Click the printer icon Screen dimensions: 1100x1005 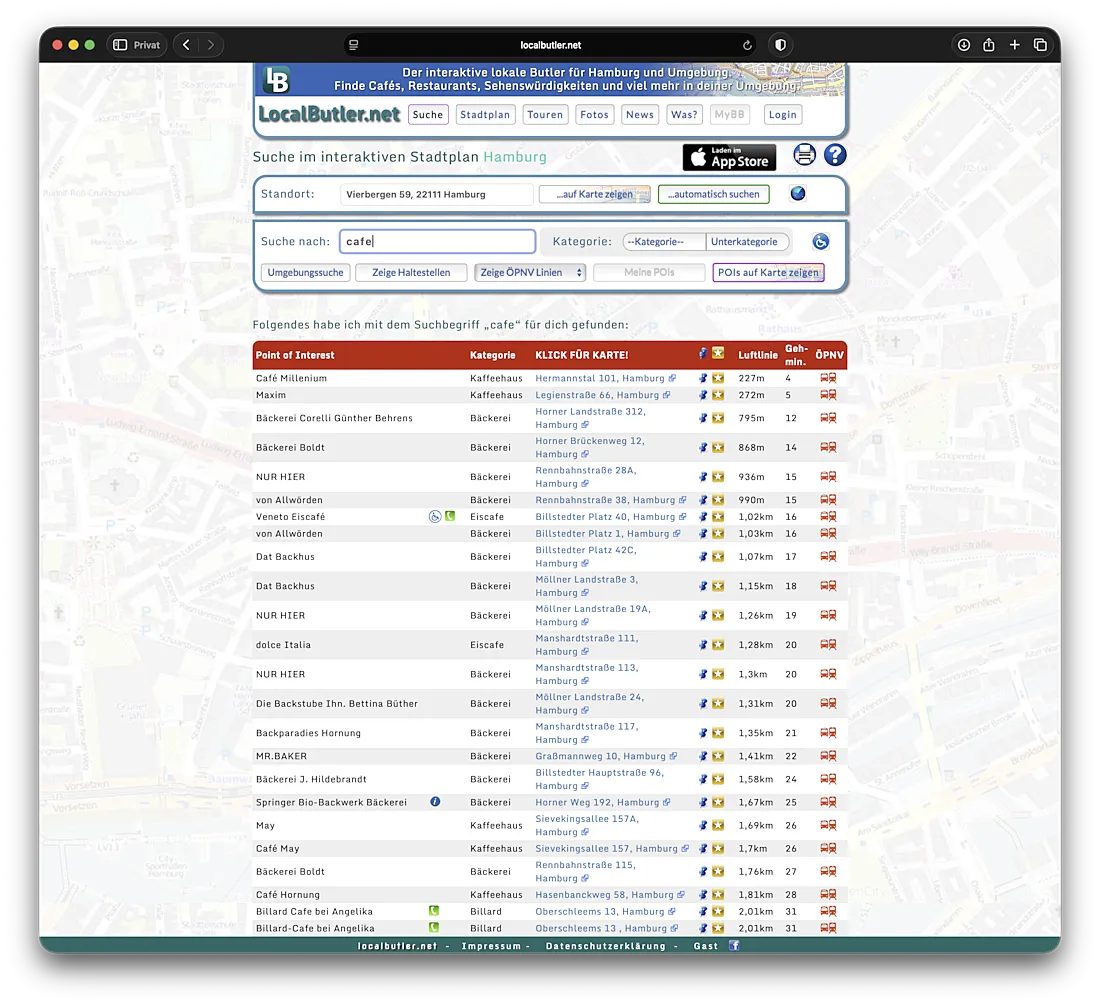[x=805, y=155]
